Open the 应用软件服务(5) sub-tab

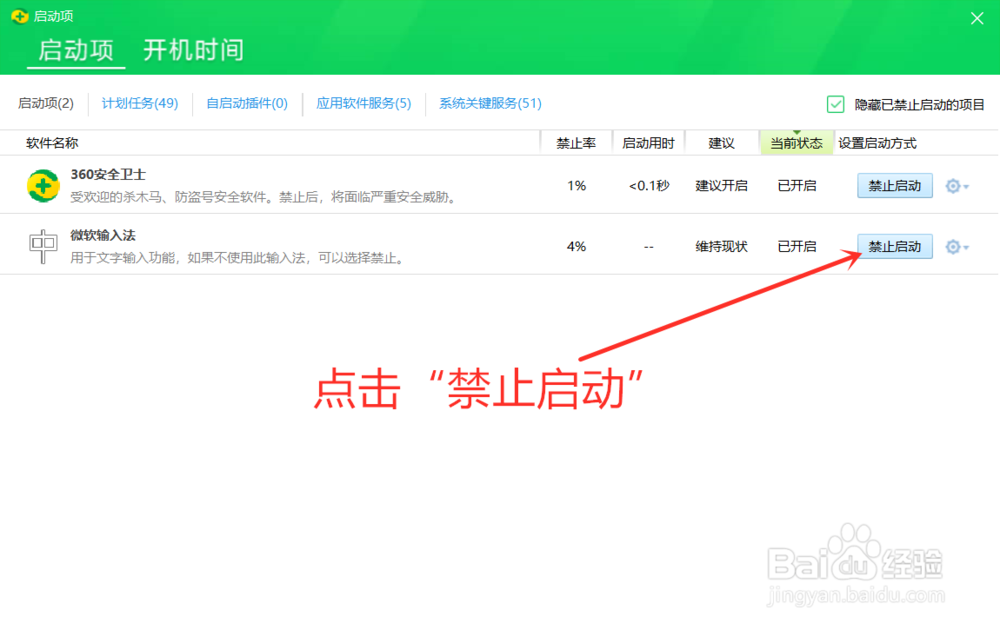[364, 103]
